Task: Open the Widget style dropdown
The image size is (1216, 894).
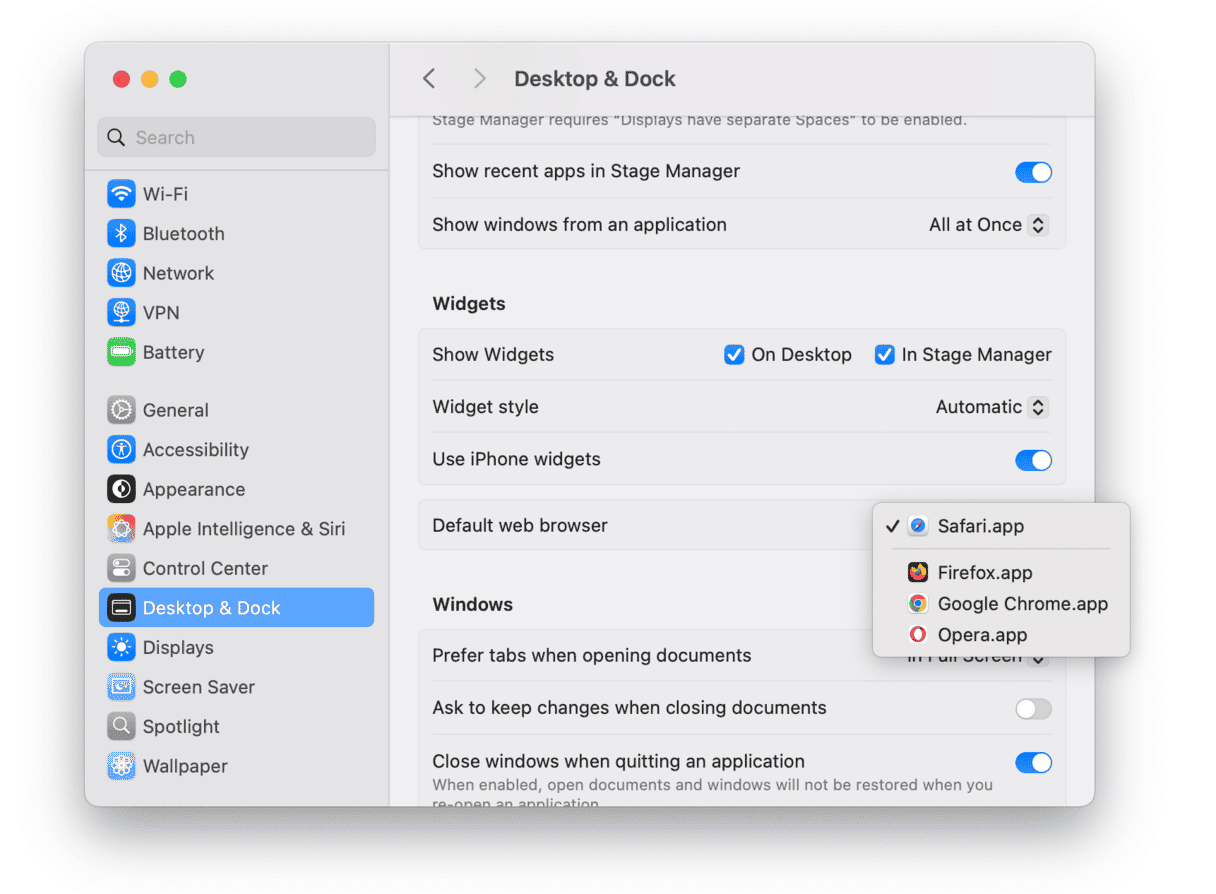Action: pos(990,407)
